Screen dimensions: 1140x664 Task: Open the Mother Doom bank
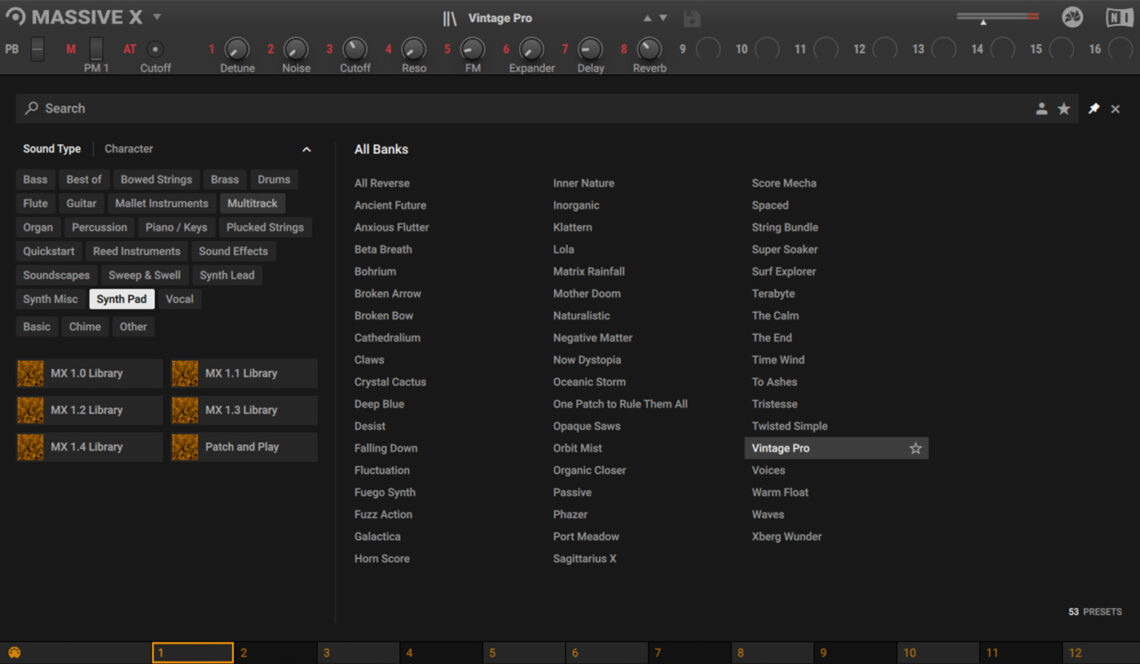(587, 293)
